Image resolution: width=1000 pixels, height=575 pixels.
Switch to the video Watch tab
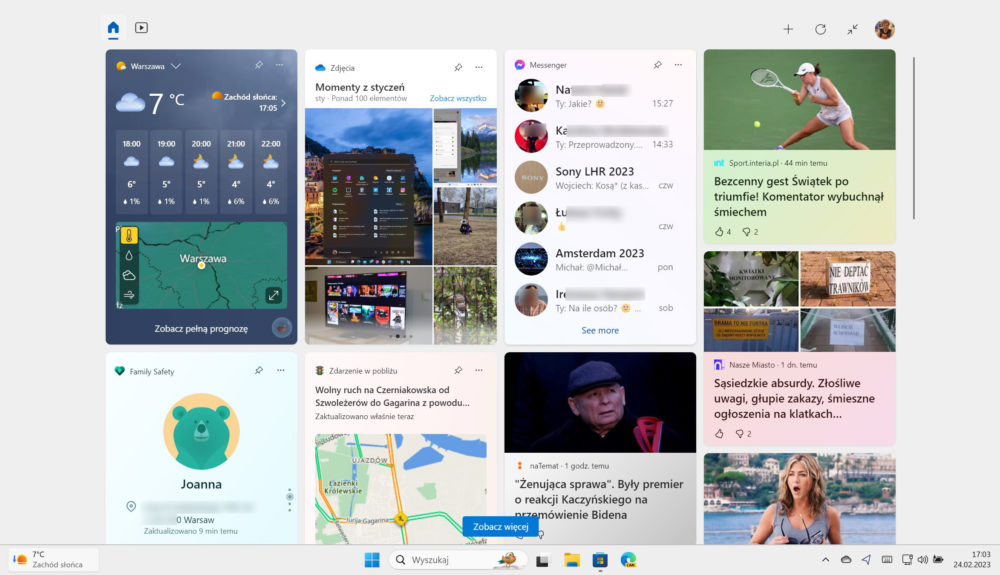tap(142, 27)
